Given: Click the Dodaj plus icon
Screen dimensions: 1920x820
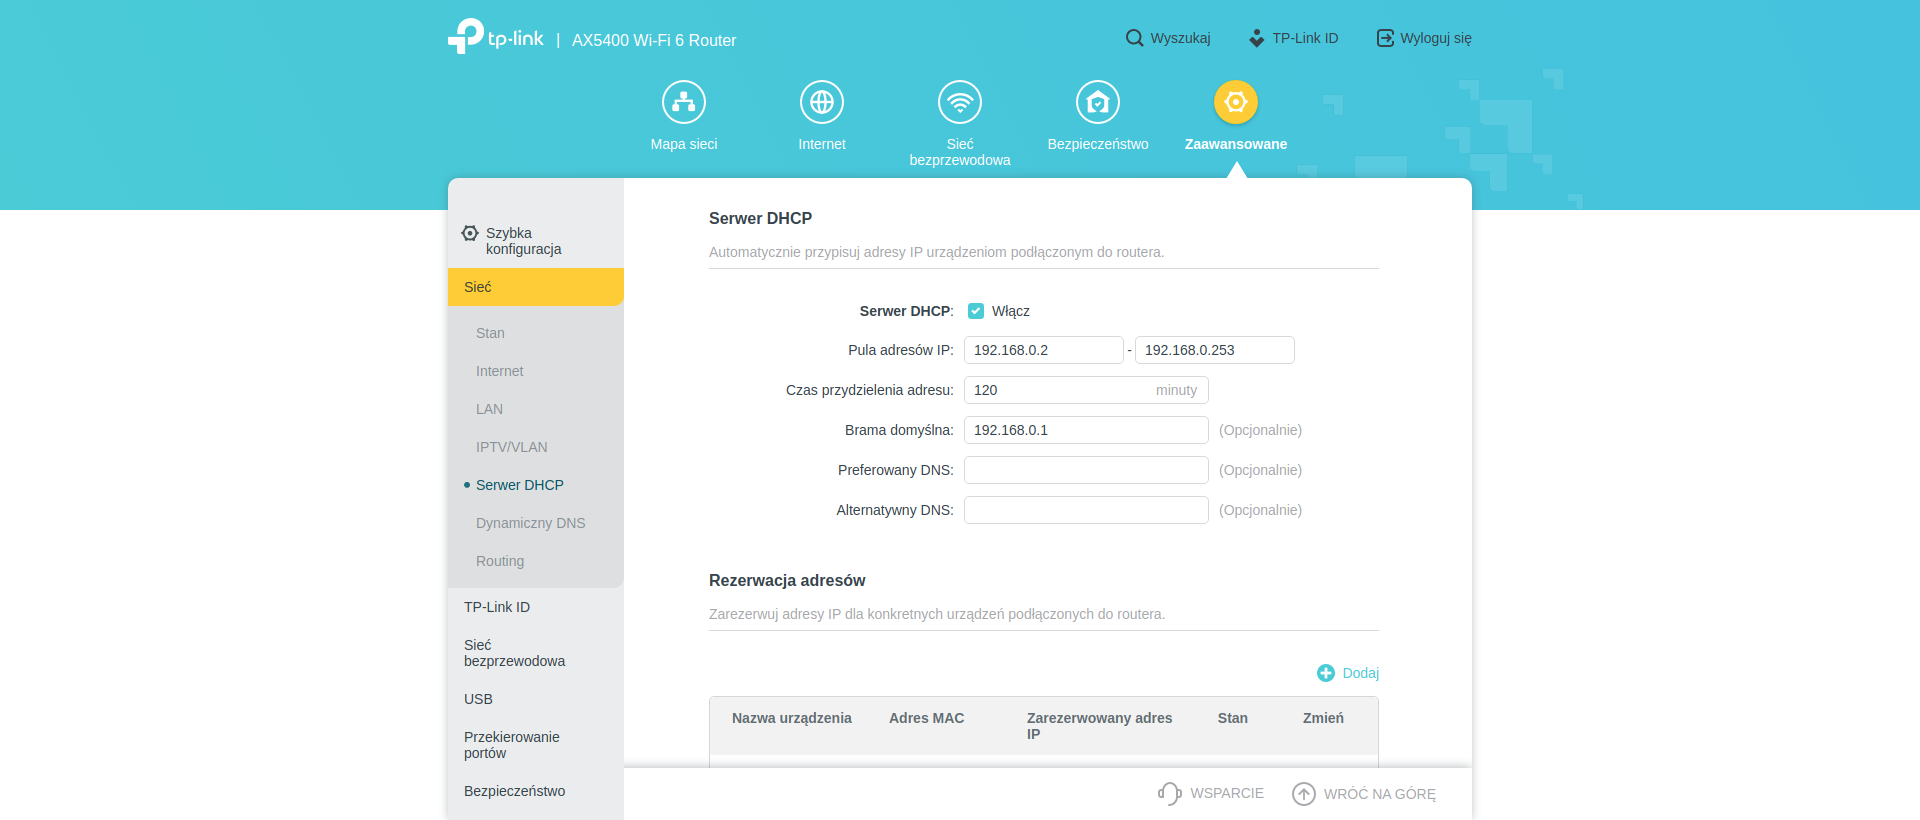Looking at the screenshot, I should 1326,673.
